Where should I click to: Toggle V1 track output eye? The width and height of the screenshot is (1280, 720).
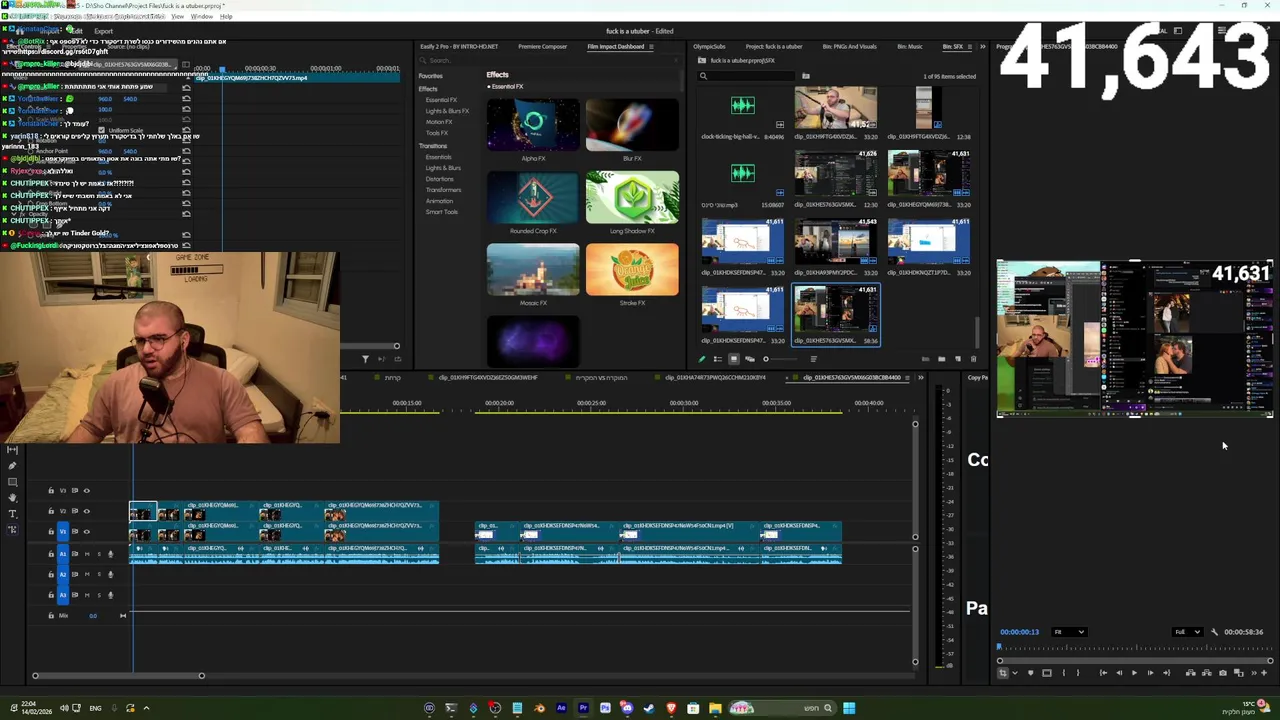pos(86,531)
